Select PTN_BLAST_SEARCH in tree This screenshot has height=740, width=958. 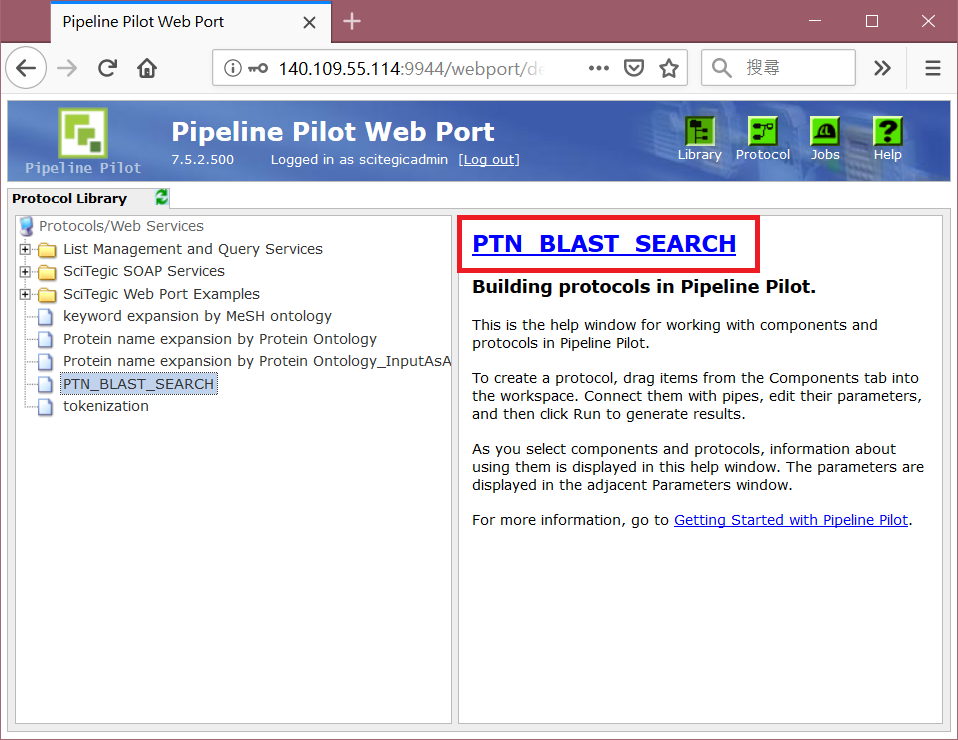(139, 384)
